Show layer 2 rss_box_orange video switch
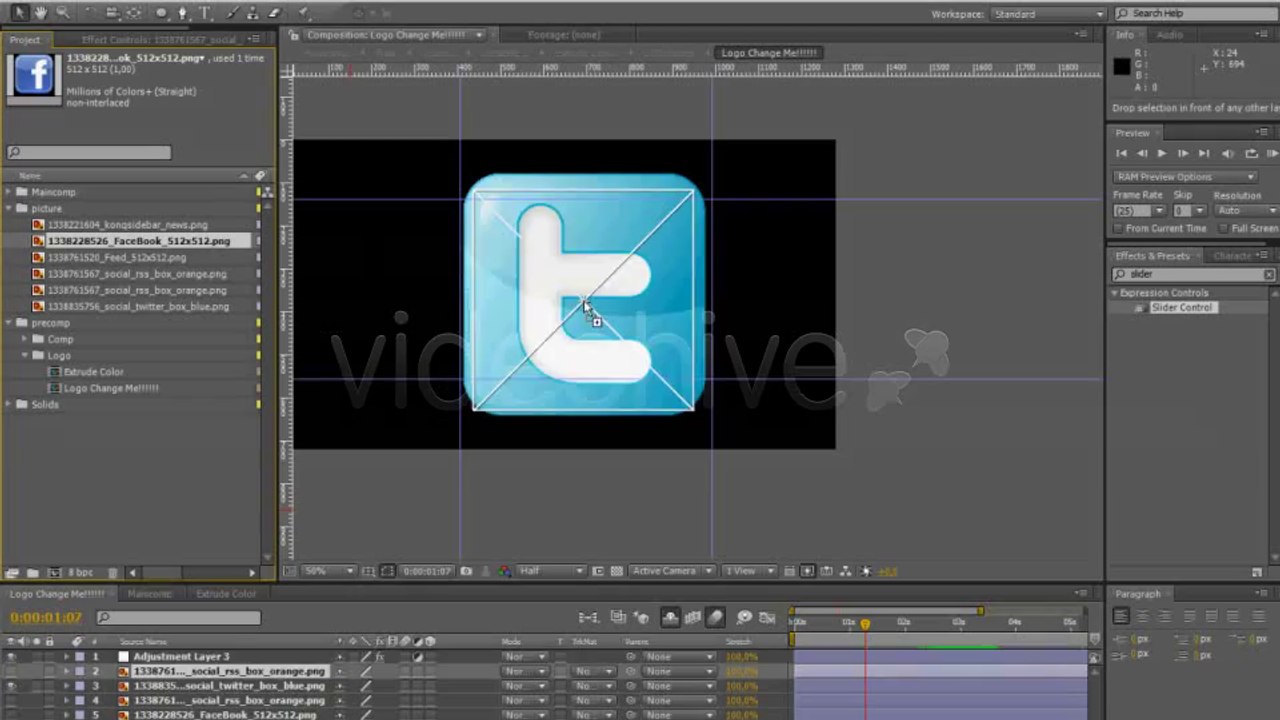1280x720 pixels. [12, 672]
